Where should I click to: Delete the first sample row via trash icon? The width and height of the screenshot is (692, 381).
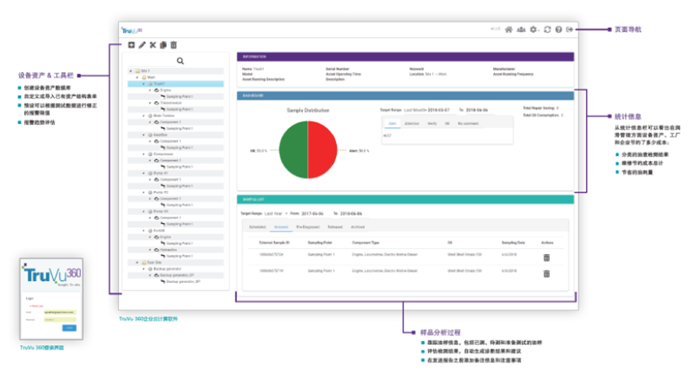[x=546, y=258]
